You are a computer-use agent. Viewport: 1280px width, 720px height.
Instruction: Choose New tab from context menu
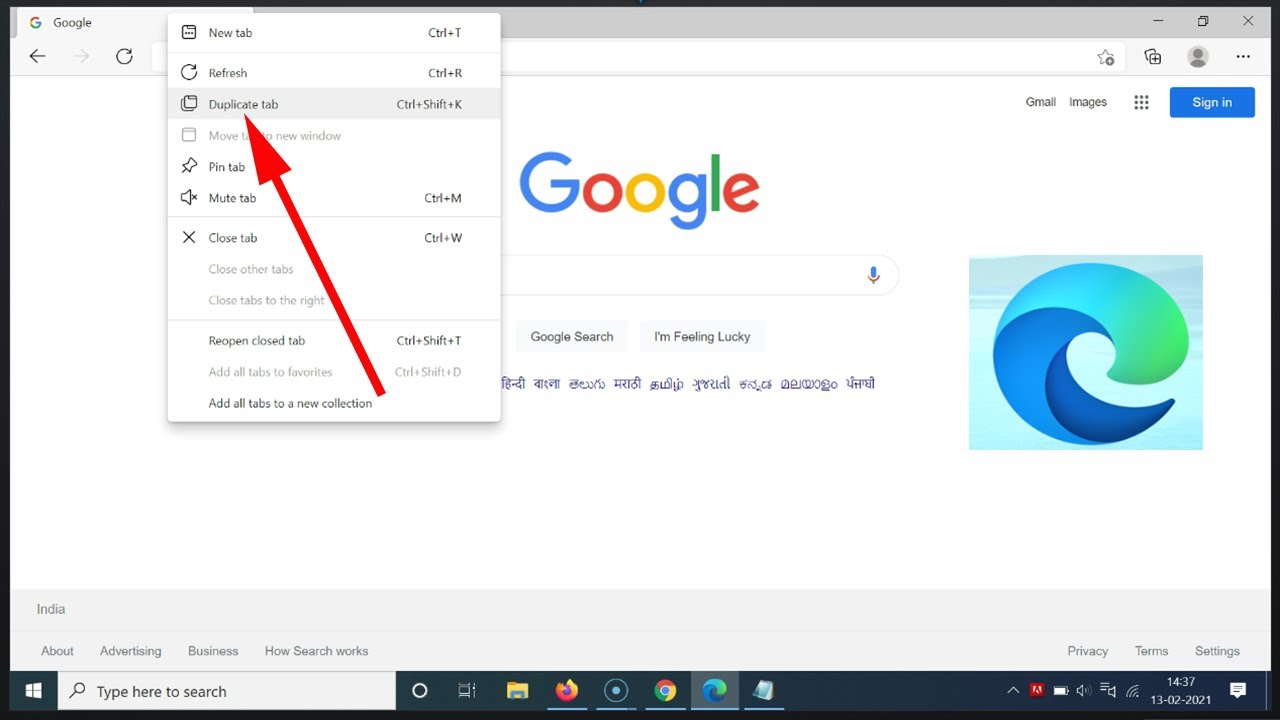click(x=334, y=33)
